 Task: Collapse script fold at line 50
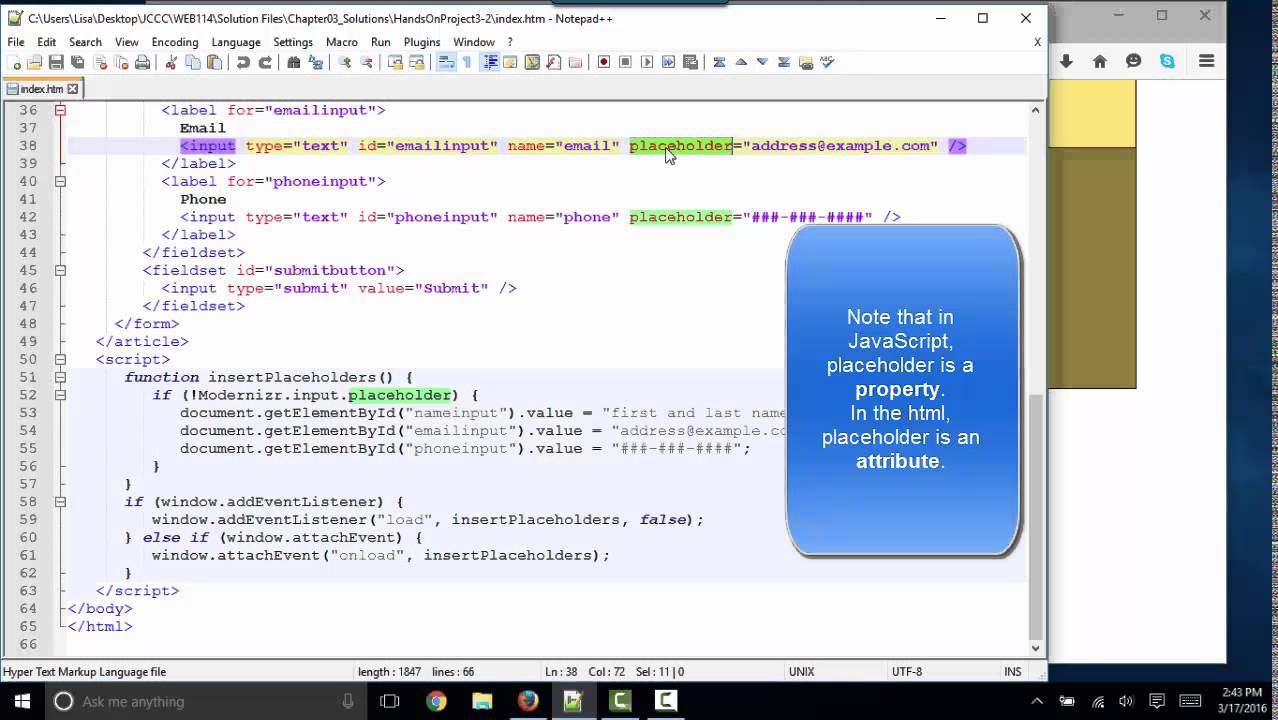click(x=60, y=359)
